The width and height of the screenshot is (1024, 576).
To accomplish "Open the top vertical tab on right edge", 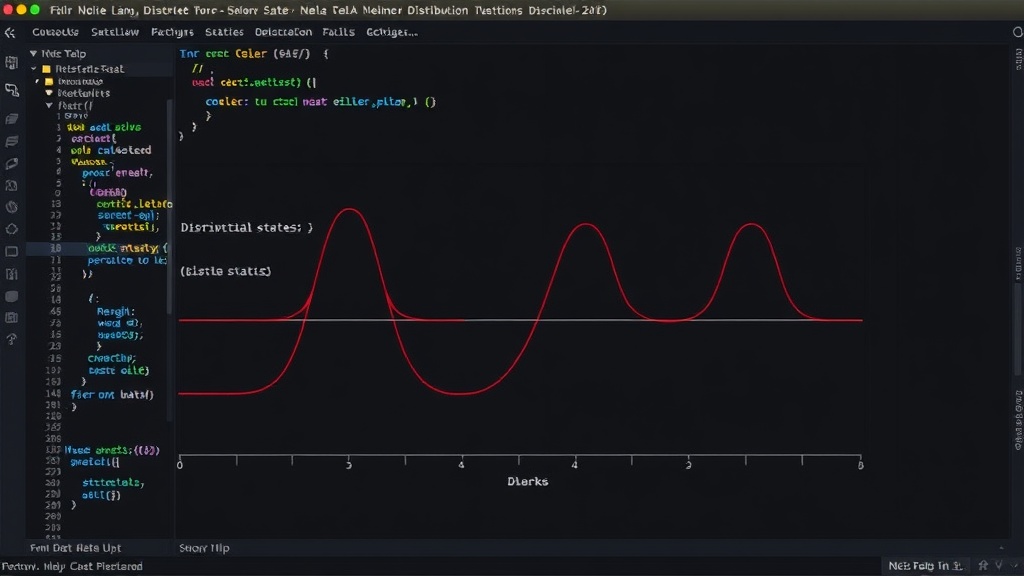I will pyautogui.click(x=1019, y=59).
